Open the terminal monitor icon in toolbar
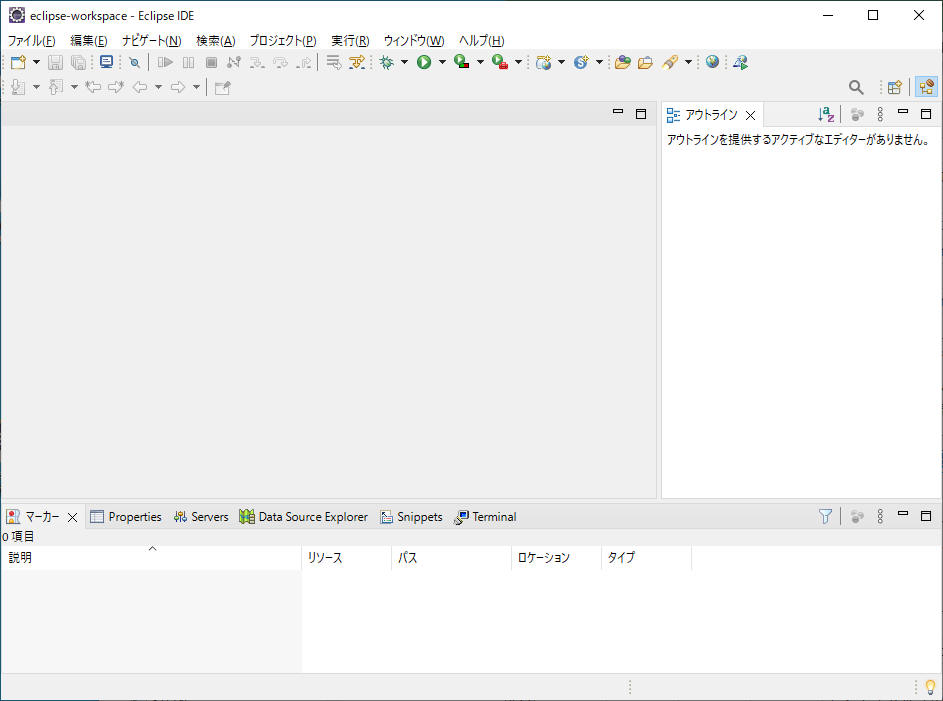943x701 pixels. pos(106,62)
